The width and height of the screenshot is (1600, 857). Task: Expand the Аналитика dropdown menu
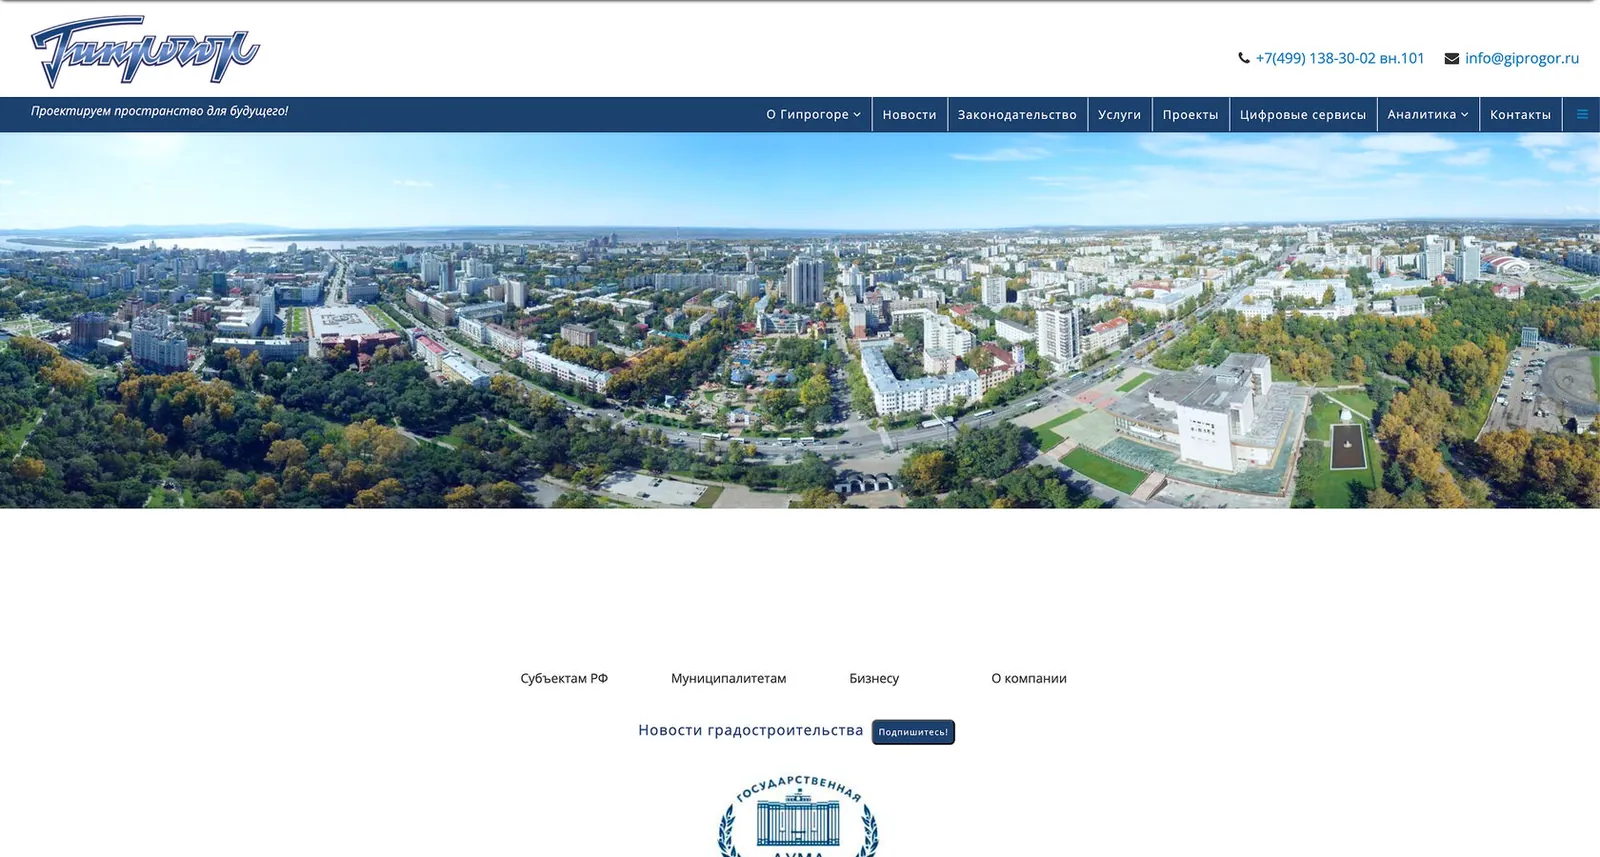click(1428, 115)
